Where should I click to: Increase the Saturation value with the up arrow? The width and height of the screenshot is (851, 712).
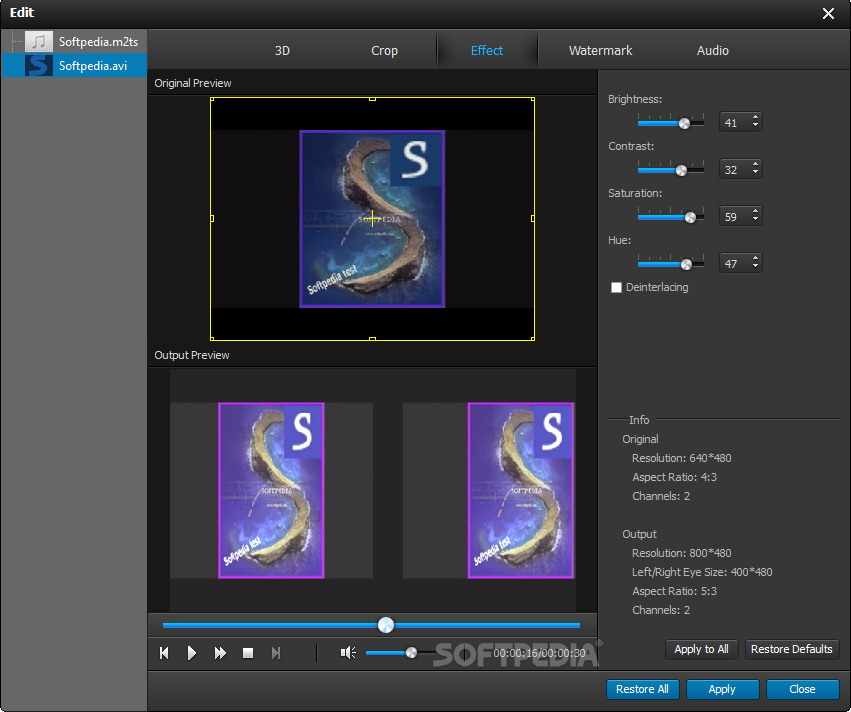(x=755, y=211)
